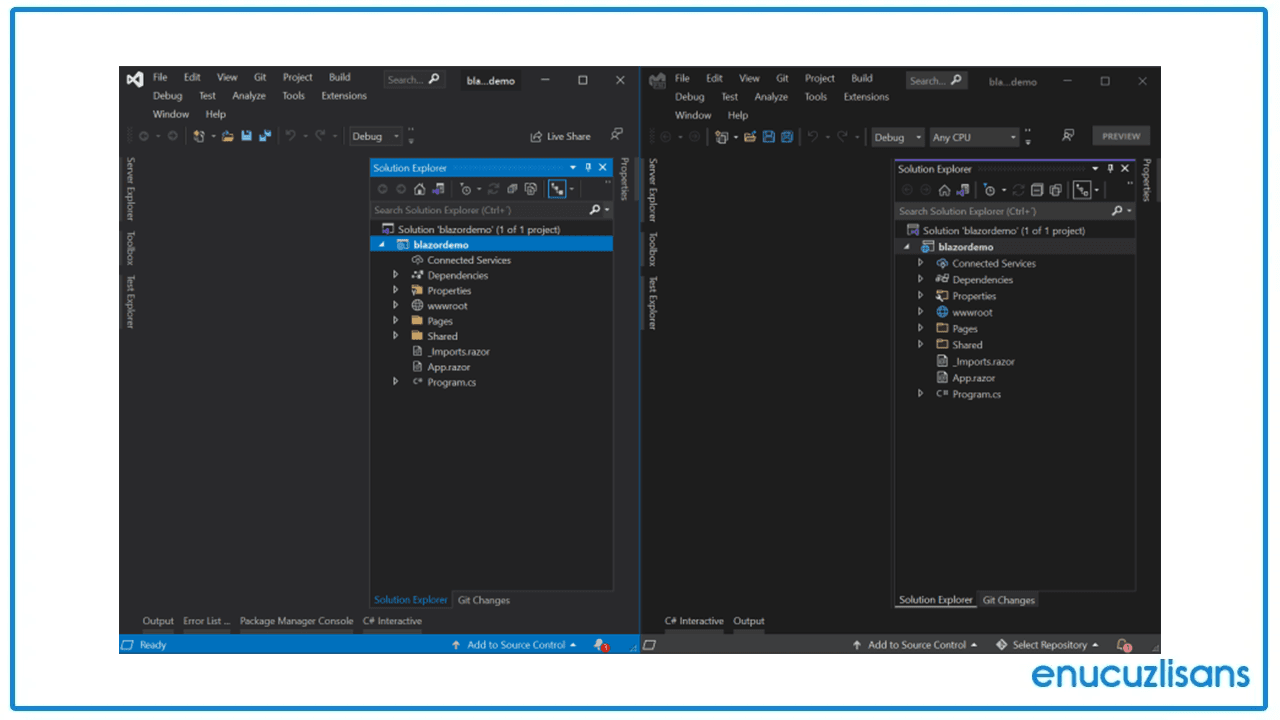The height and width of the screenshot is (720, 1280).
Task: Switch to the Git Changes tab
Action: 483,599
